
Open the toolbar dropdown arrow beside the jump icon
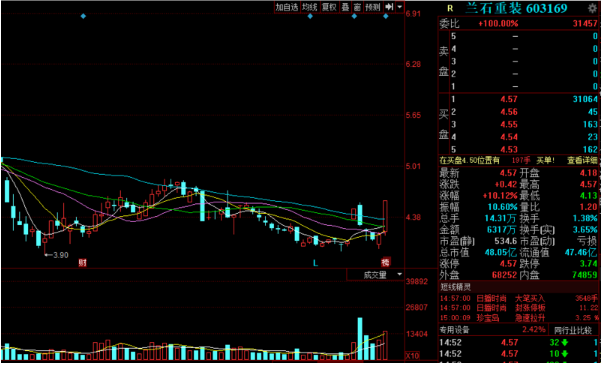tap(400, 7)
